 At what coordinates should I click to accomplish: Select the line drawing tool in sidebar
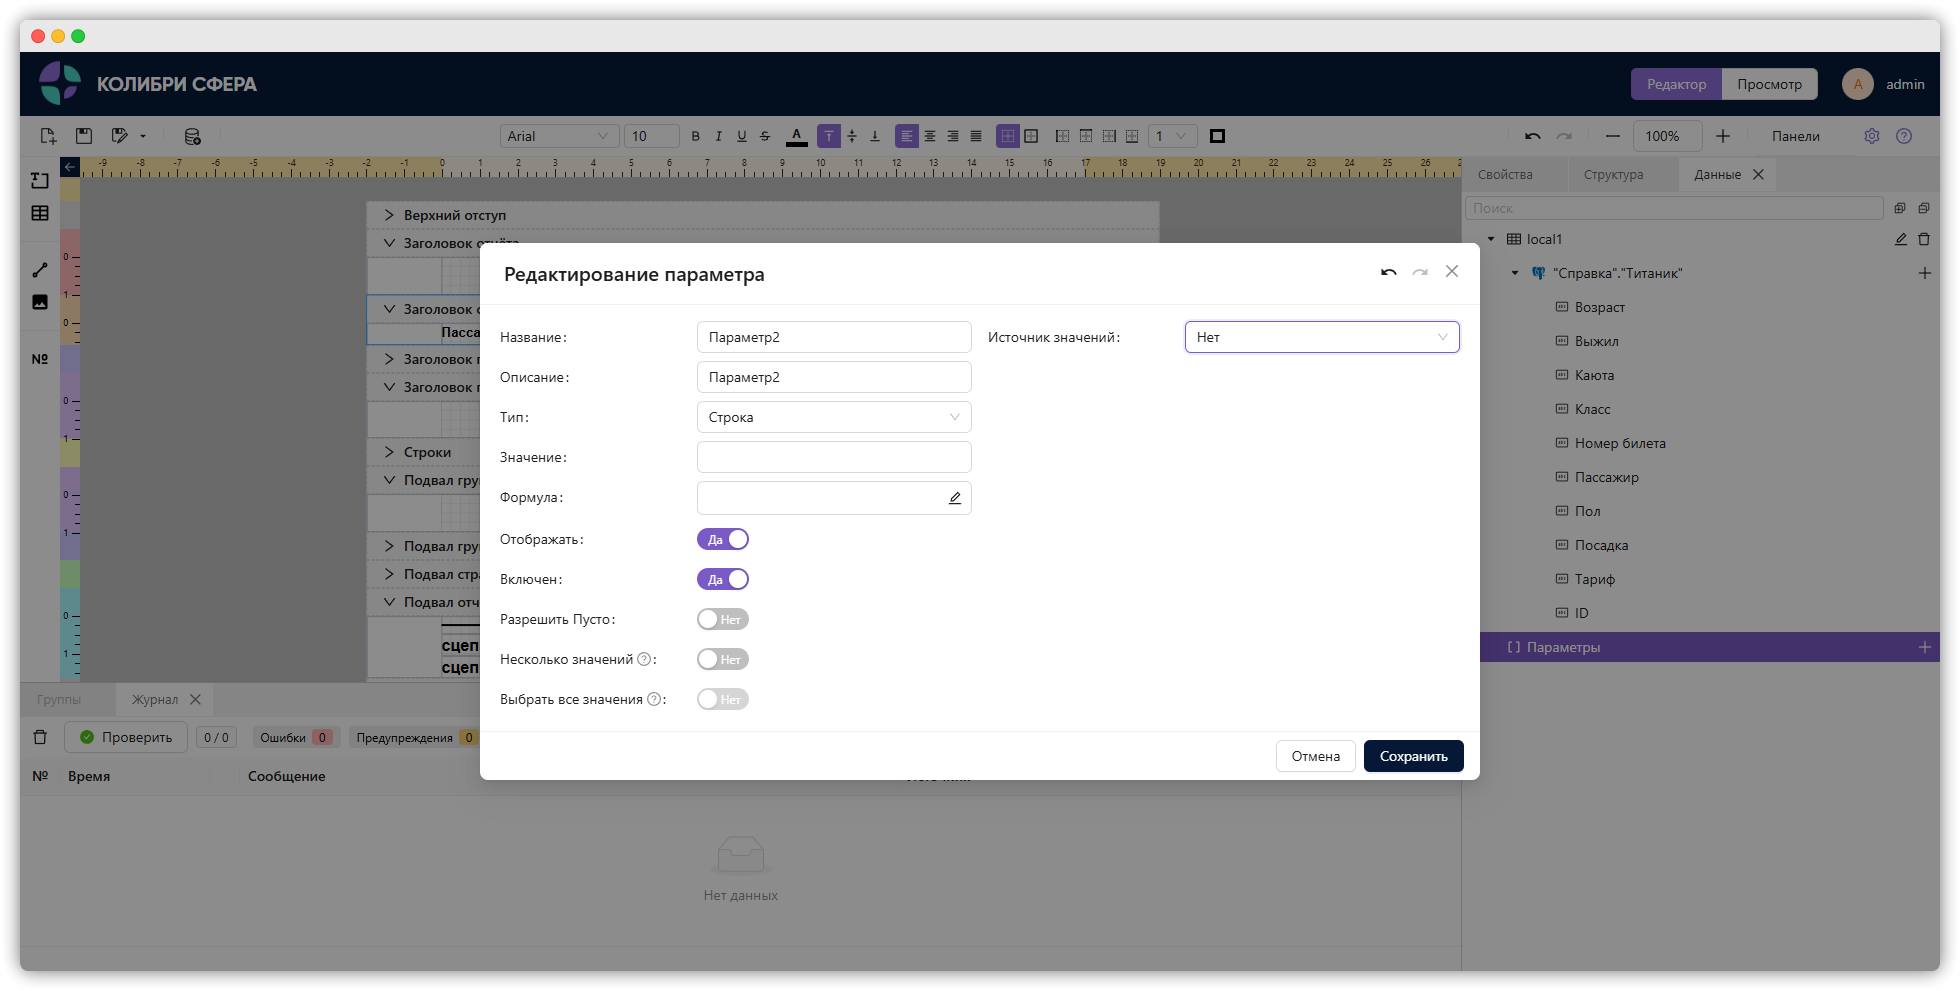click(x=40, y=270)
